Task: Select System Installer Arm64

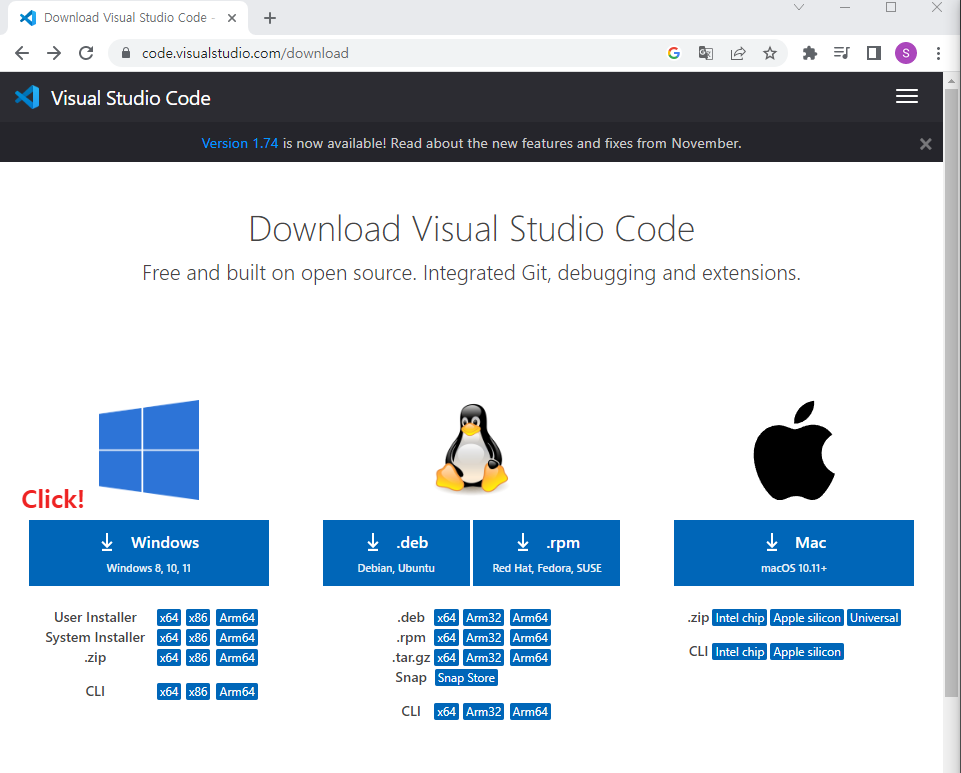Action: [237, 638]
